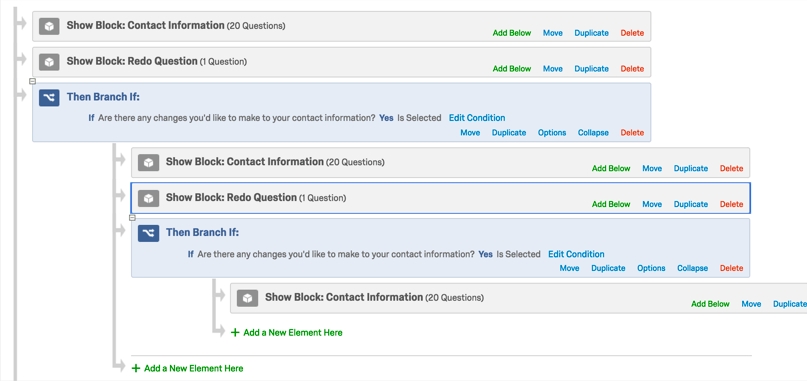
Task: Click Collapse link on the first Then Branch If
Action: click(593, 133)
